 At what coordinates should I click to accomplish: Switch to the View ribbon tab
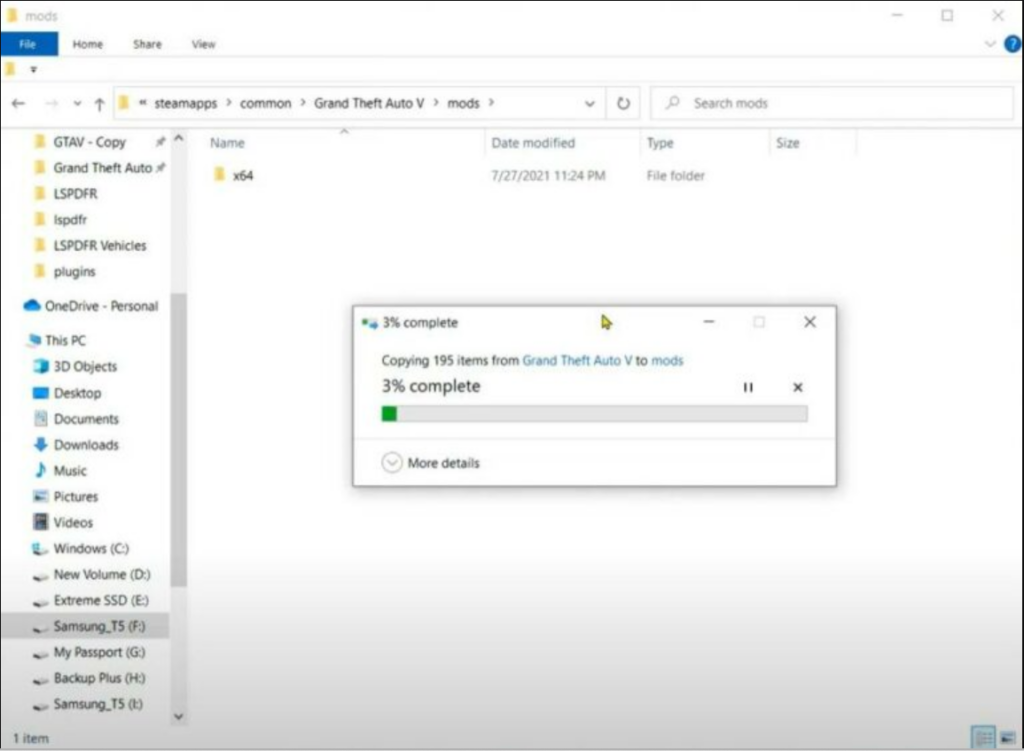click(203, 44)
